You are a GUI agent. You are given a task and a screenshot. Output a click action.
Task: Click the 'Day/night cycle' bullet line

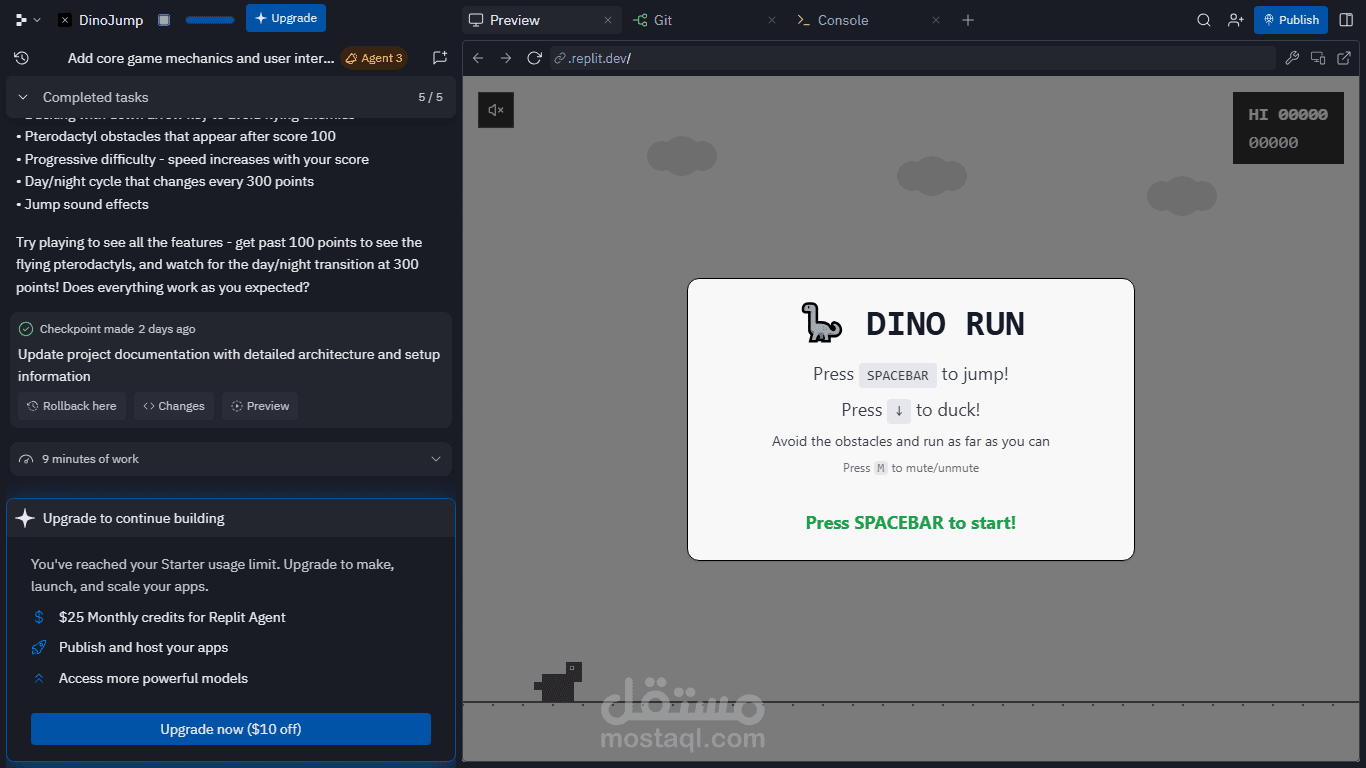coord(165,182)
